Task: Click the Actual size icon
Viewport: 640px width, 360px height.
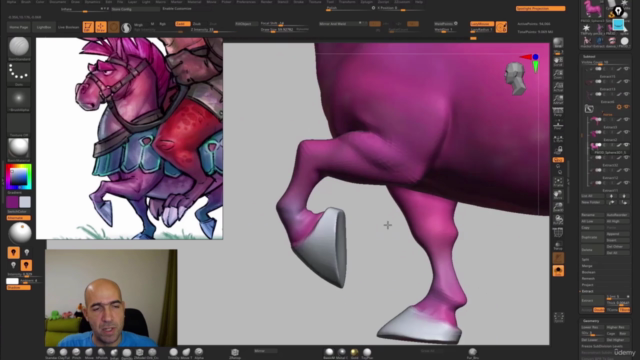Action: (x=558, y=87)
